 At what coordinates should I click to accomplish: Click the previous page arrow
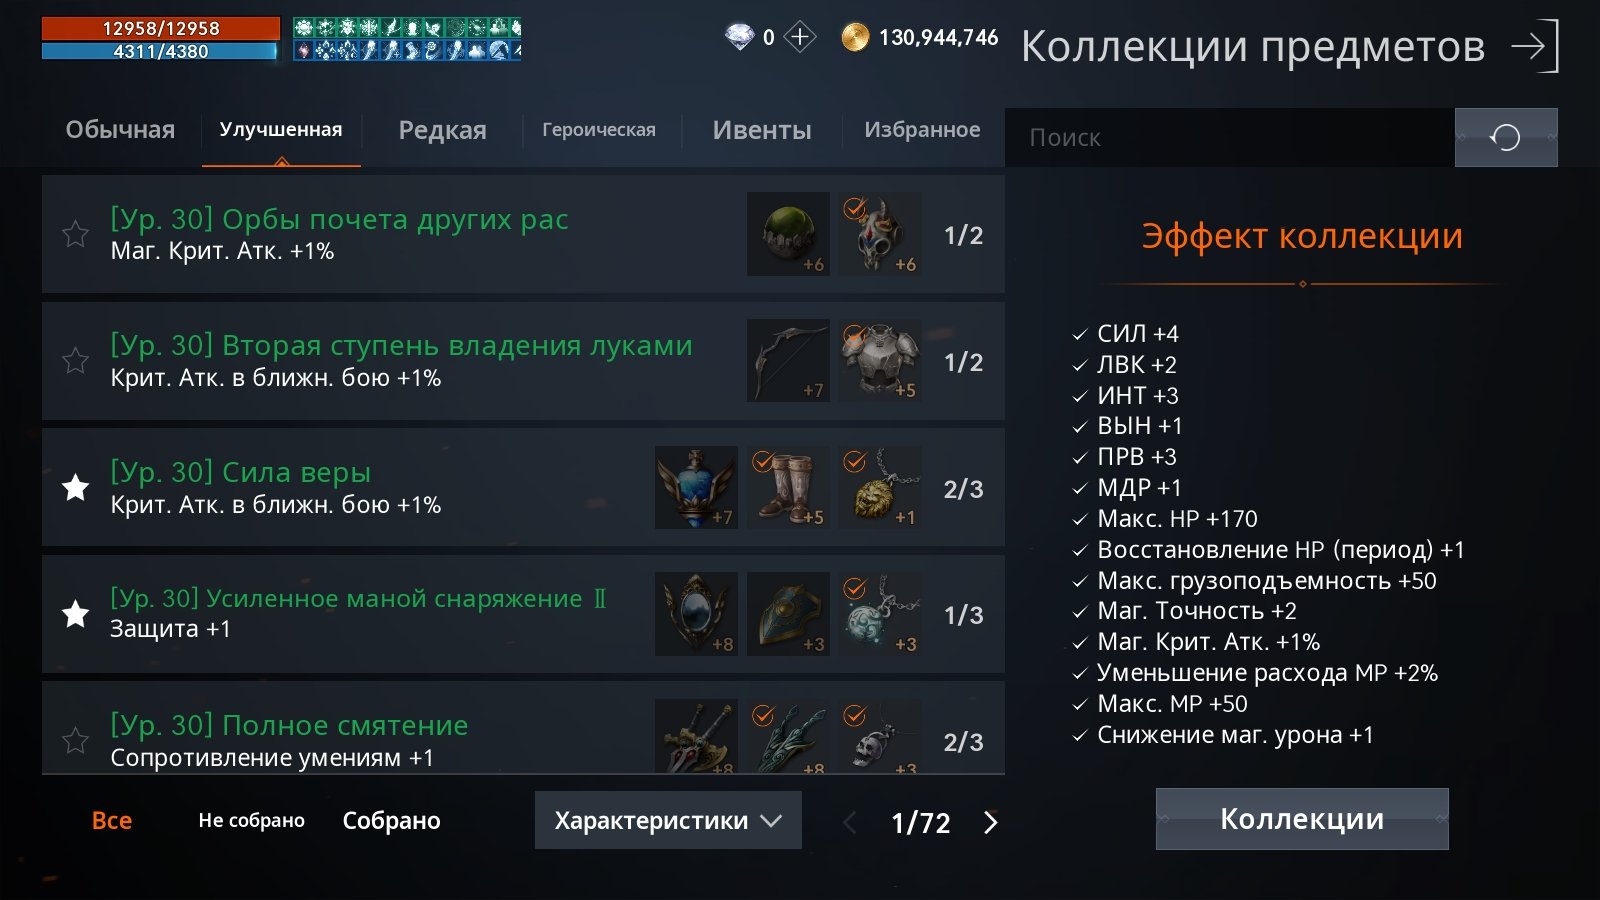tap(849, 822)
